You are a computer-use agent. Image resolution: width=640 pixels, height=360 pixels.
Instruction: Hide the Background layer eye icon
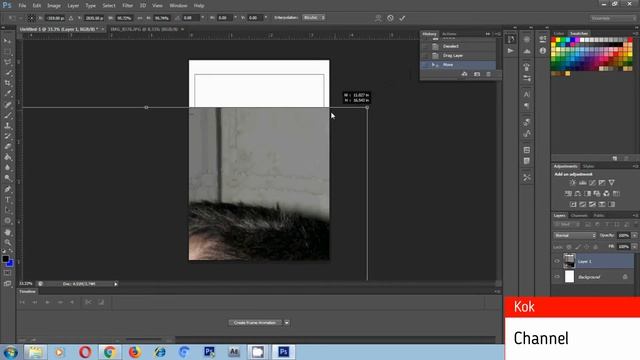pyautogui.click(x=557, y=277)
